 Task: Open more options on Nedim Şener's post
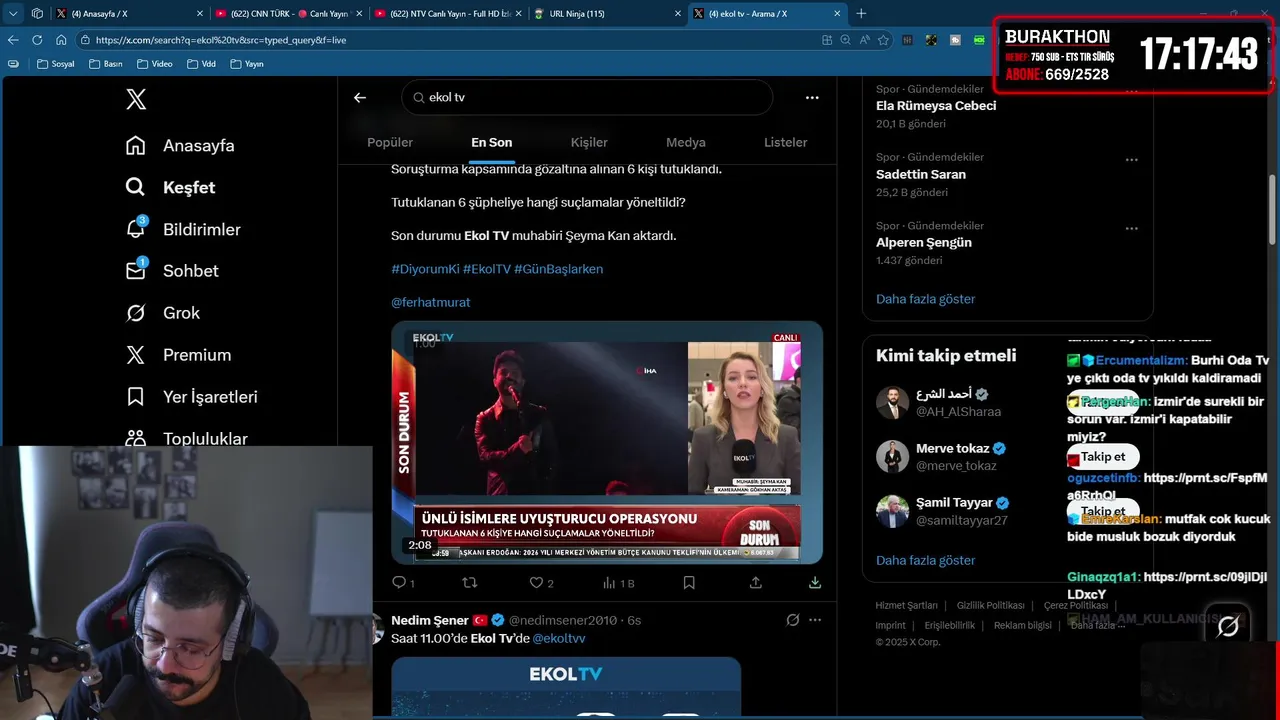pos(816,620)
